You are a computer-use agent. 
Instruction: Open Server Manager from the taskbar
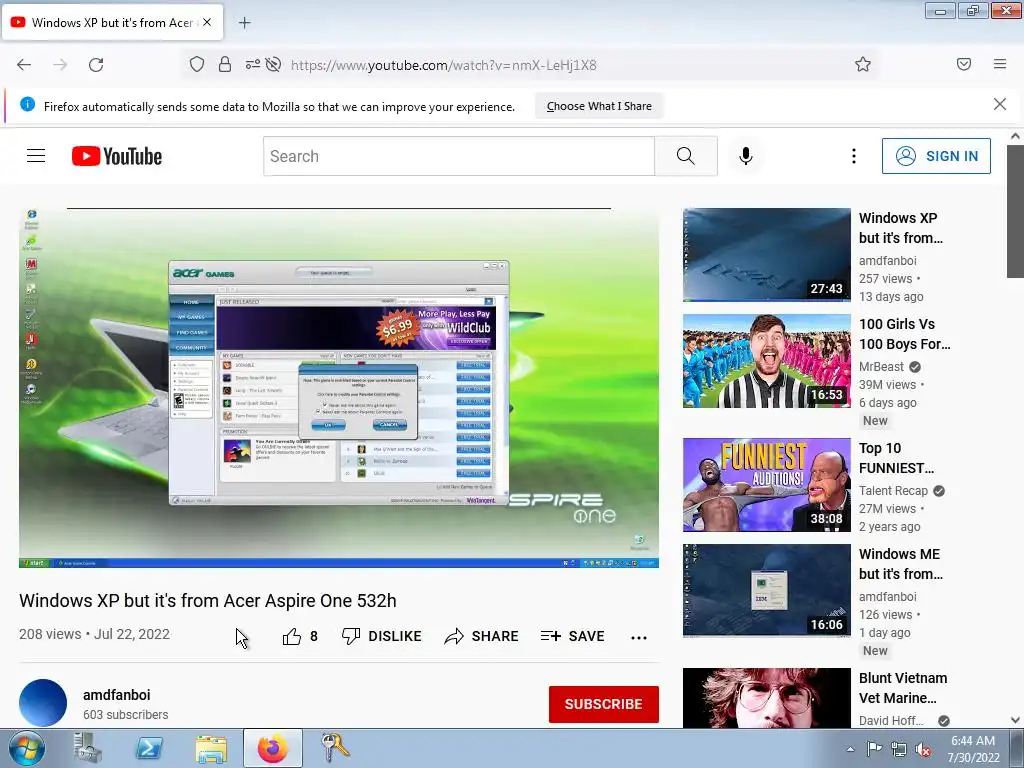(x=88, y=748)
